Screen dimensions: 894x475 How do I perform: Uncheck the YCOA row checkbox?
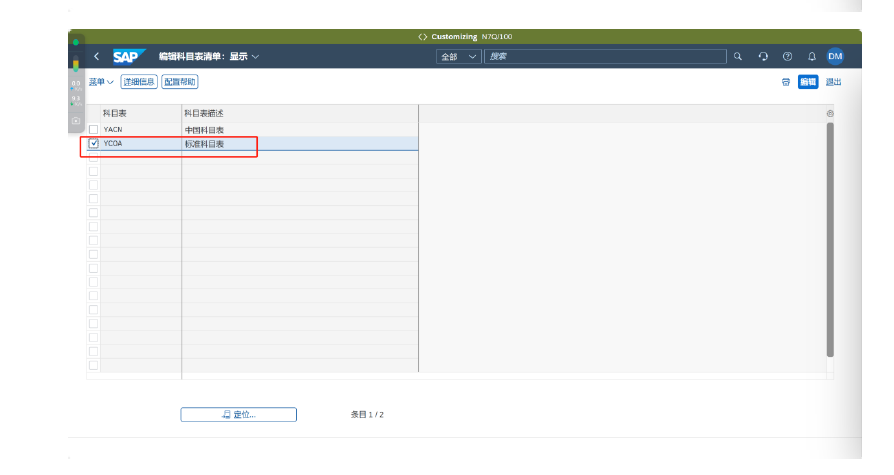pyautogui.click(x=94, y=144)
